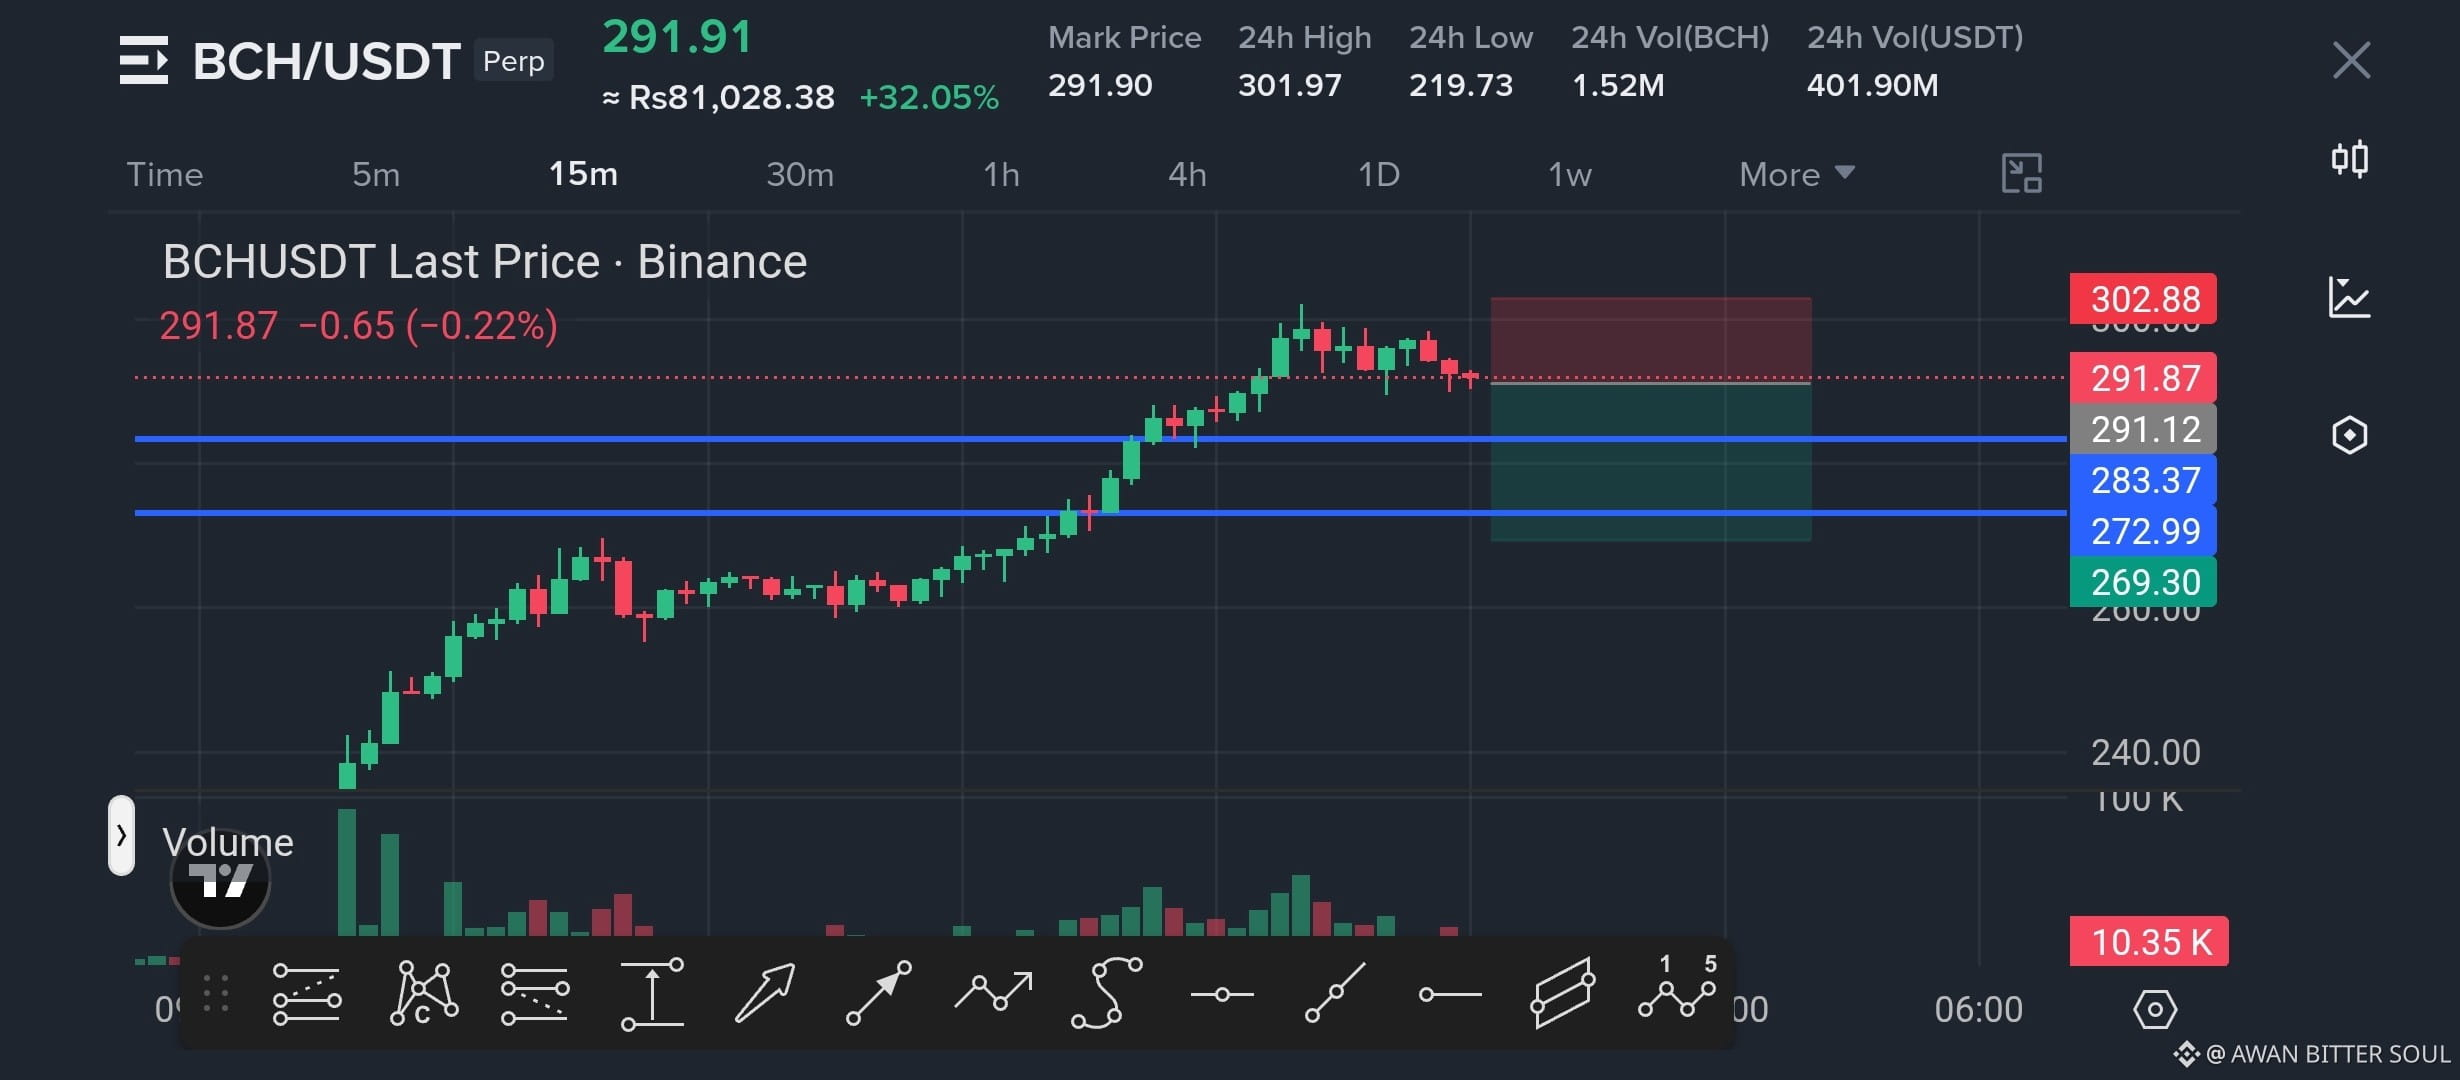
Task: Grab the drawing toolbar dotted handle
Action: coord(216,993)
